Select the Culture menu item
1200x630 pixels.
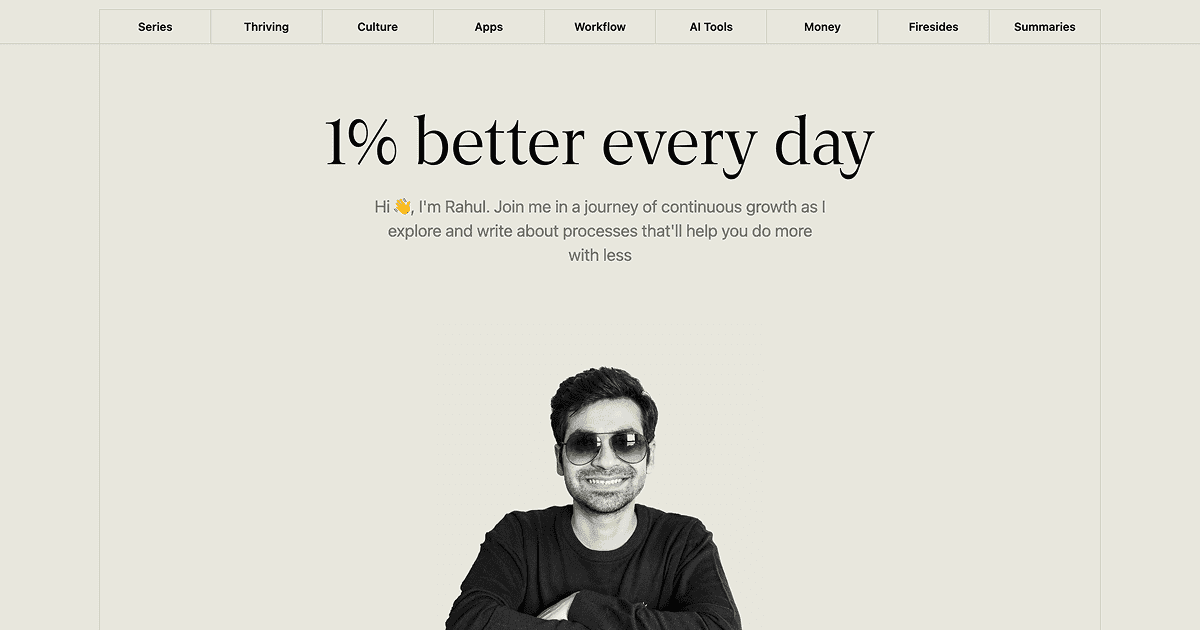tap(377, 27)
